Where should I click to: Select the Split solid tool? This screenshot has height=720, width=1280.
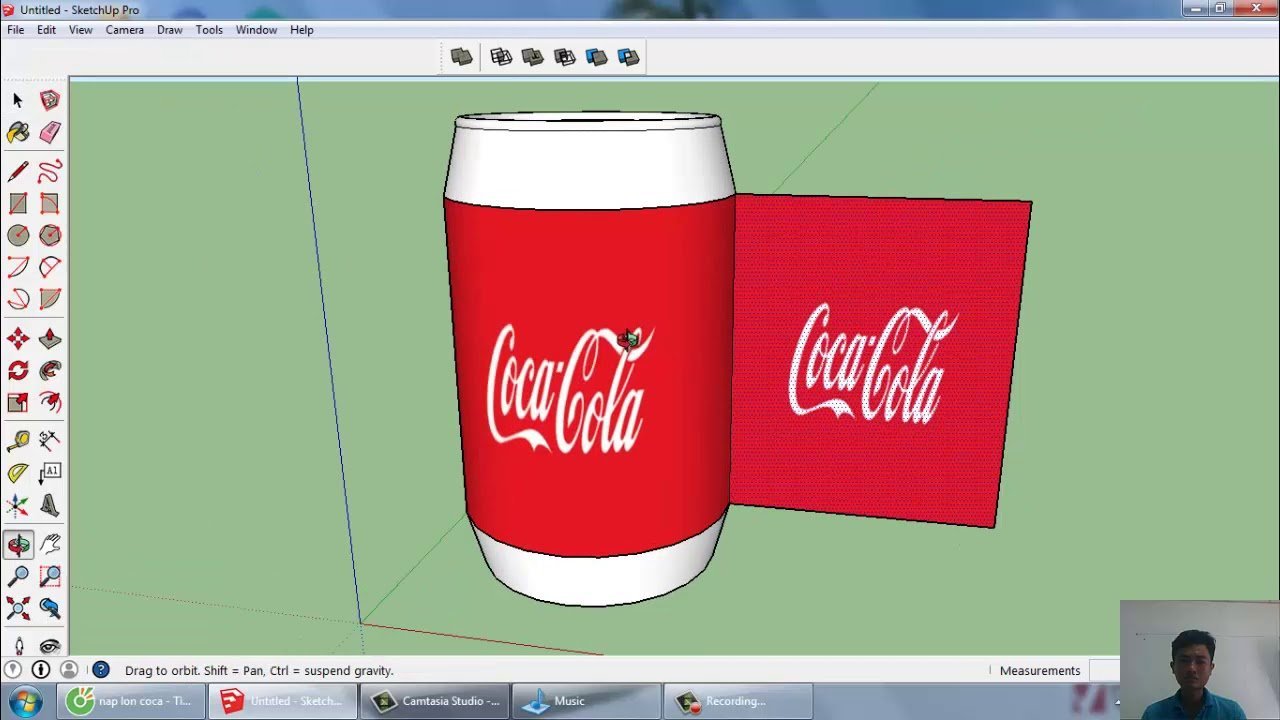629,57
